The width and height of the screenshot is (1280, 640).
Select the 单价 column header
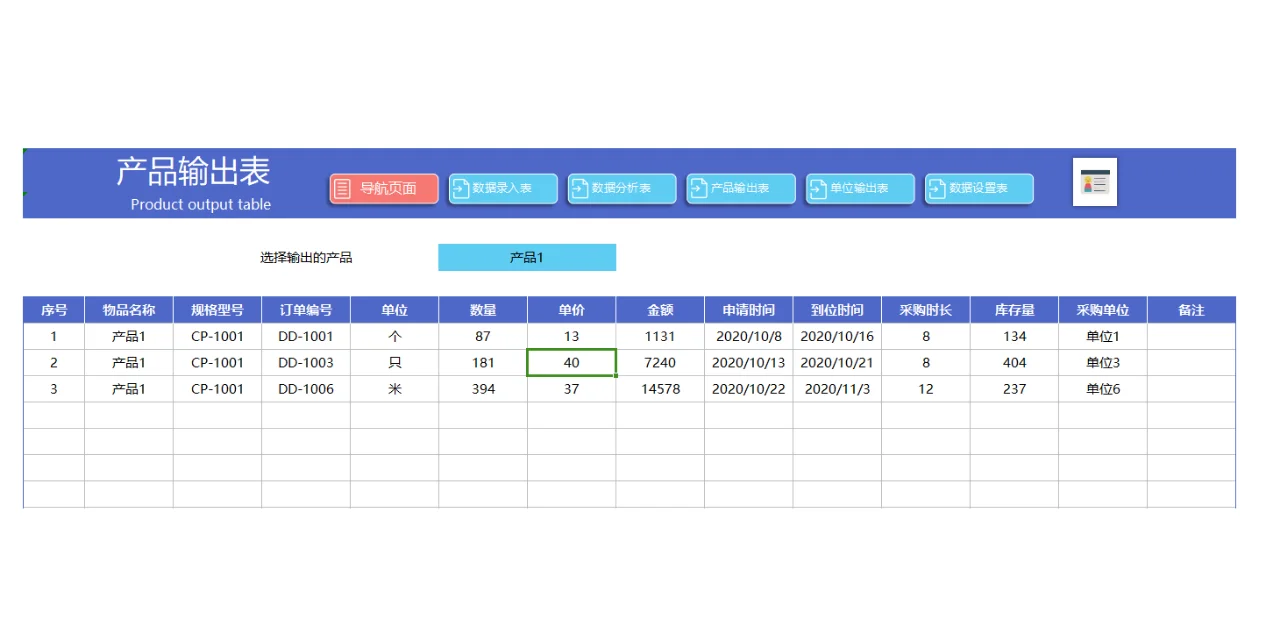click(x=571, y=310)
